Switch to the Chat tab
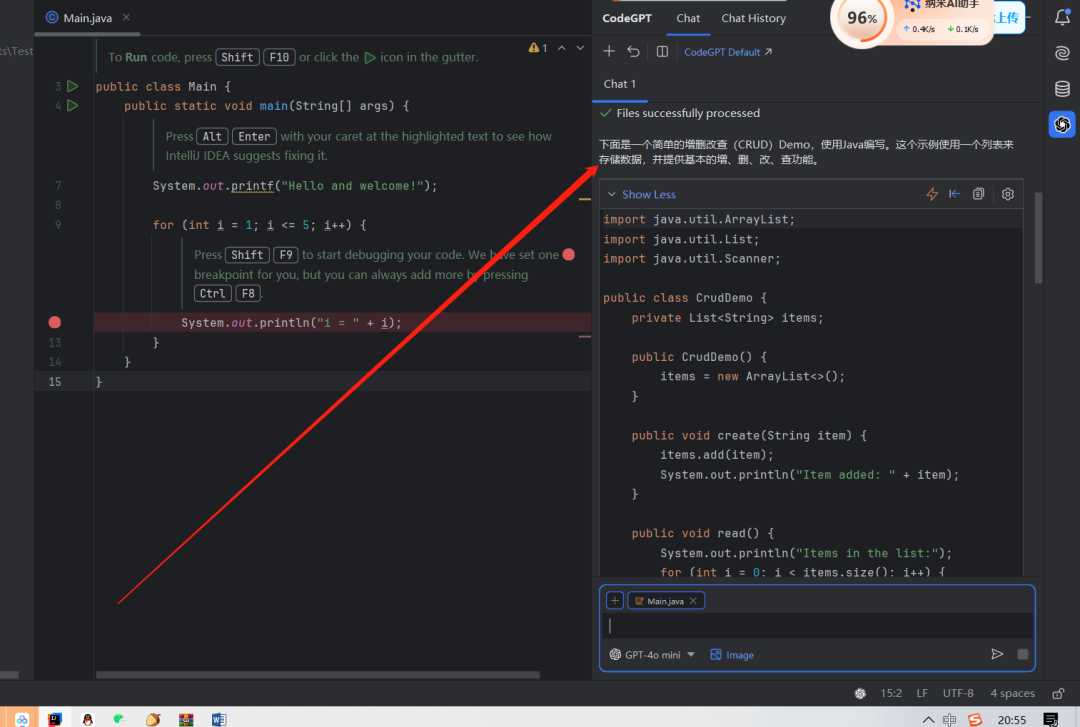 687,18
